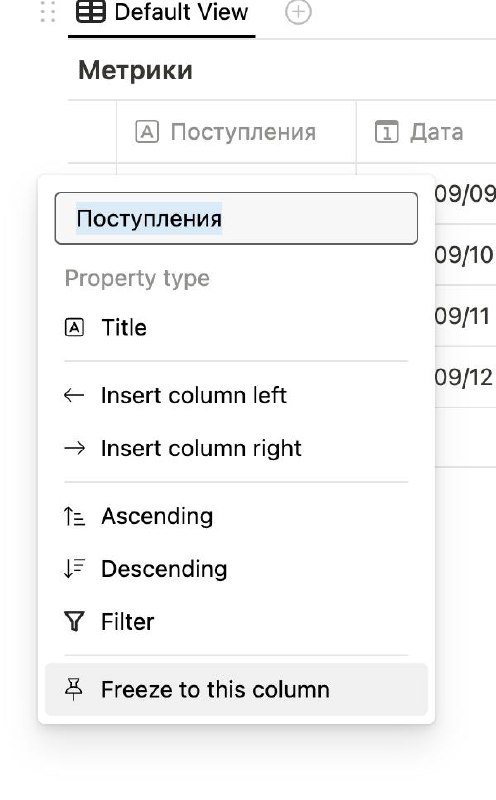Open the Default View tab
Screen dimensions: 496x800
click(162, 12)
